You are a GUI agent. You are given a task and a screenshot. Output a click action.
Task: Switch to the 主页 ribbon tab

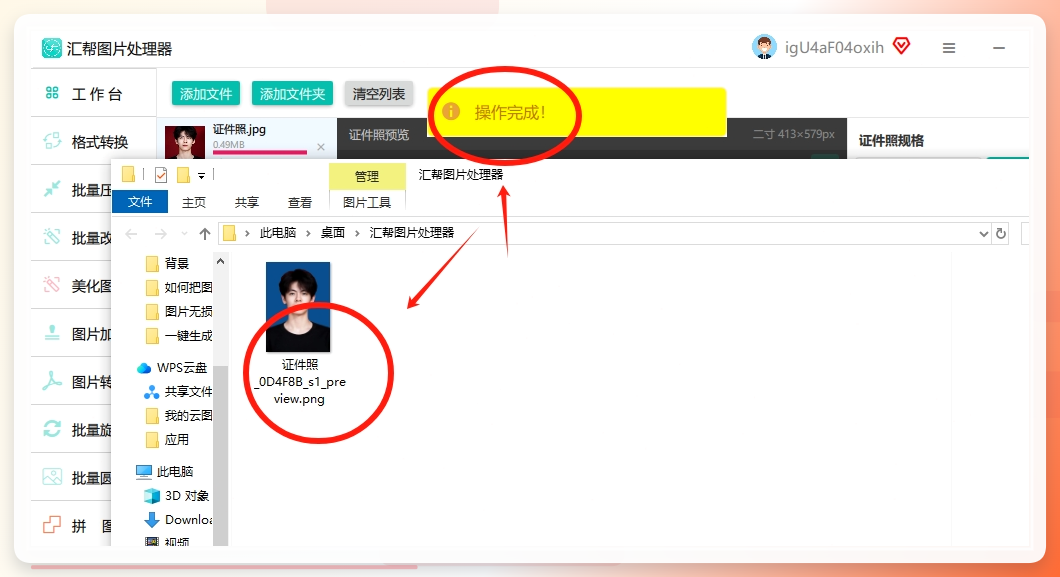[x=194, y=202]
